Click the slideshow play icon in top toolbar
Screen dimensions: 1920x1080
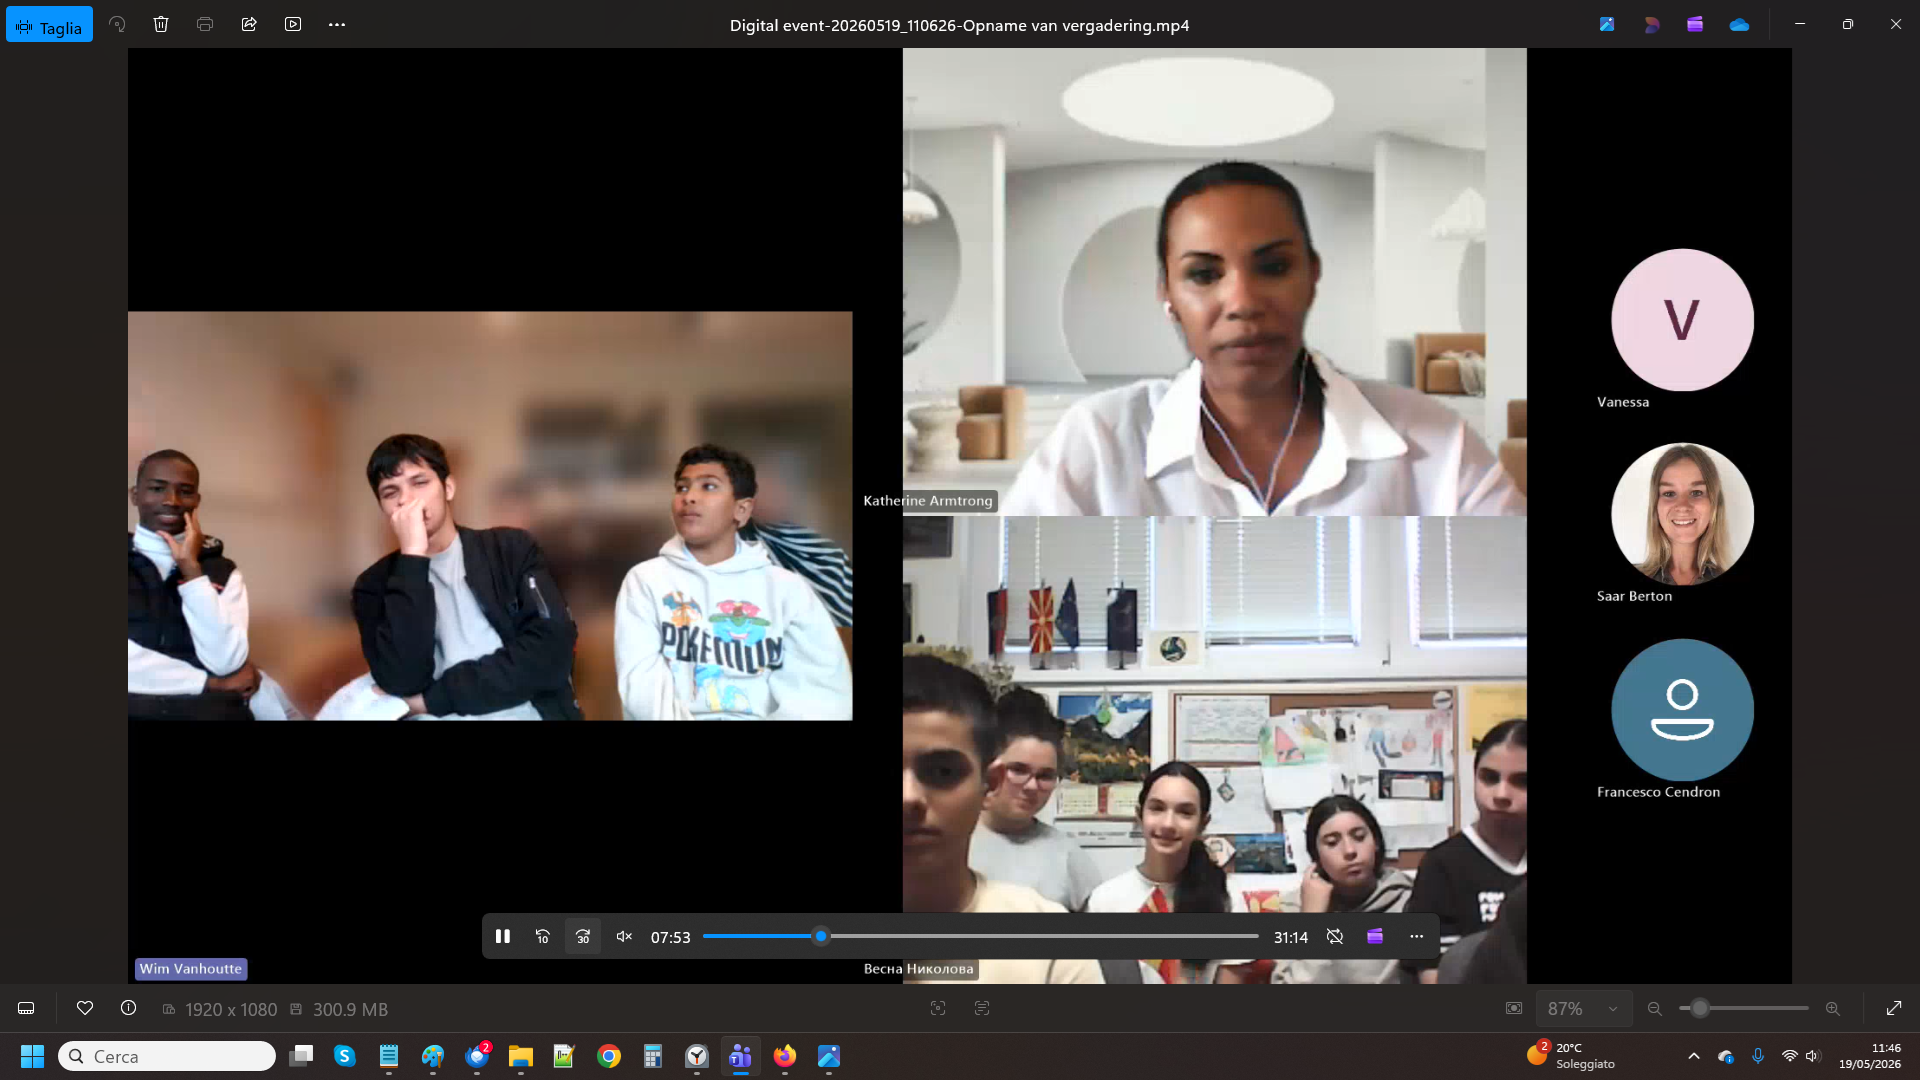293,24
